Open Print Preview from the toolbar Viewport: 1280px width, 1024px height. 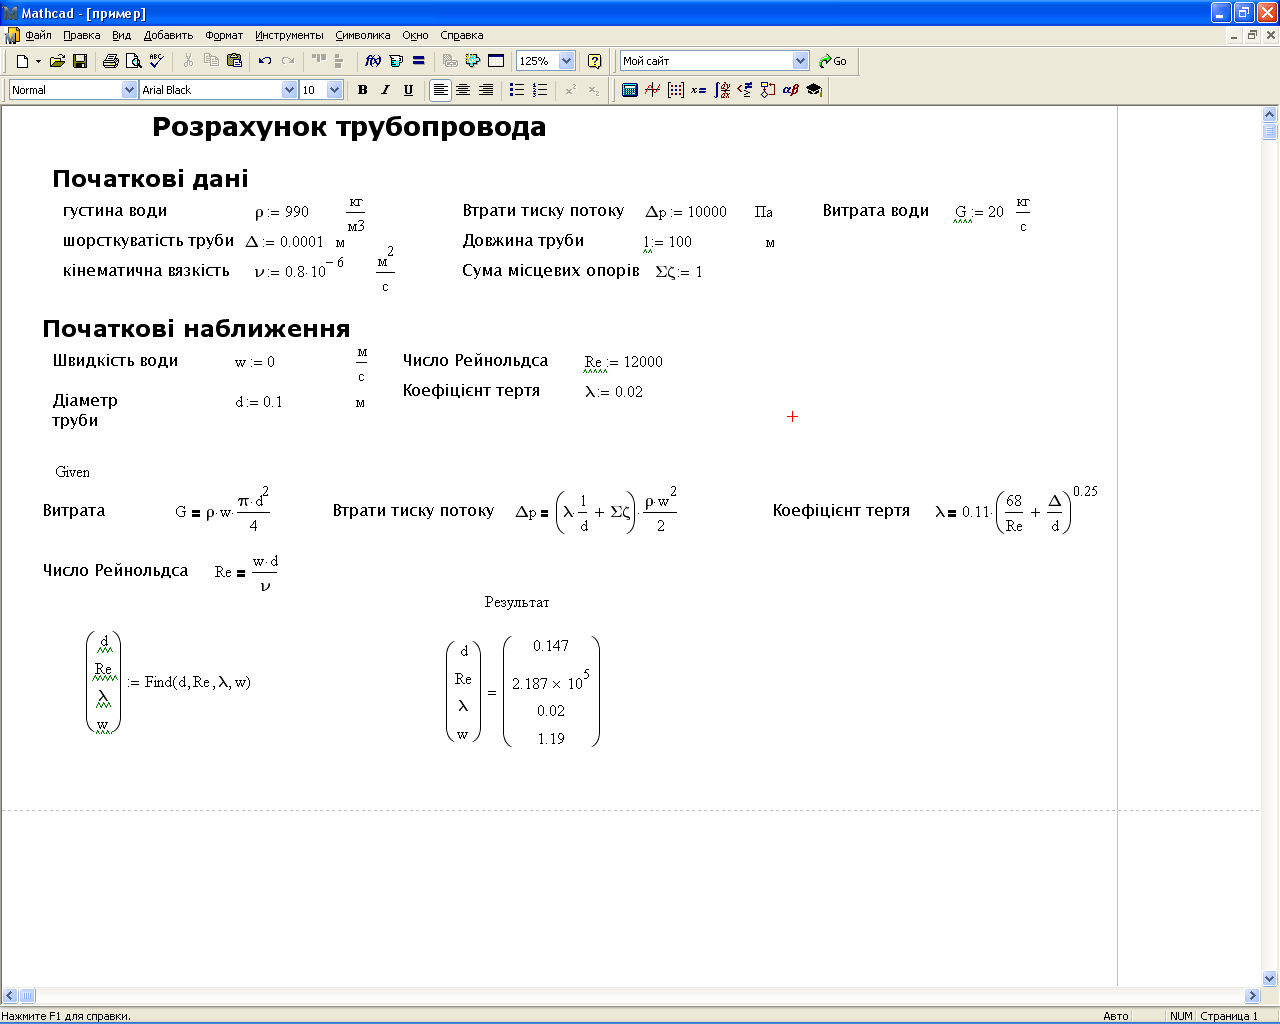[x=133, y=61]
